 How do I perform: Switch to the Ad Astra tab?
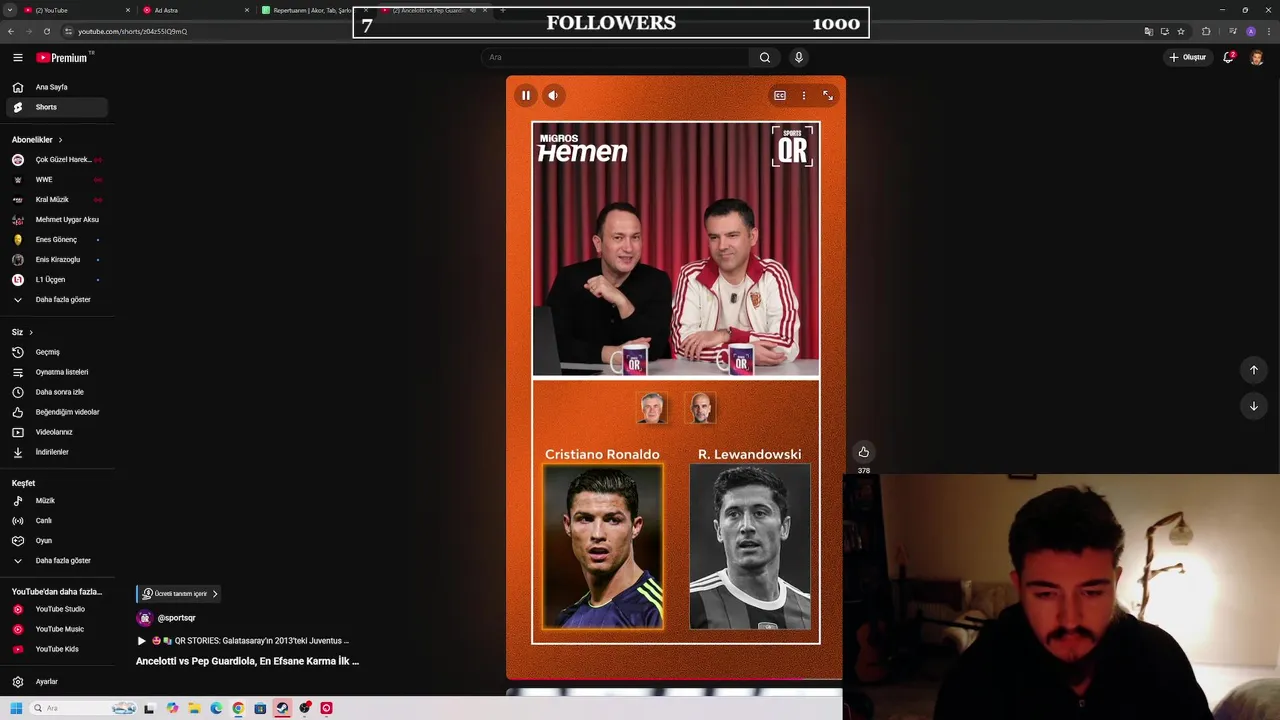pyautogui.click(x=195, y=10)
